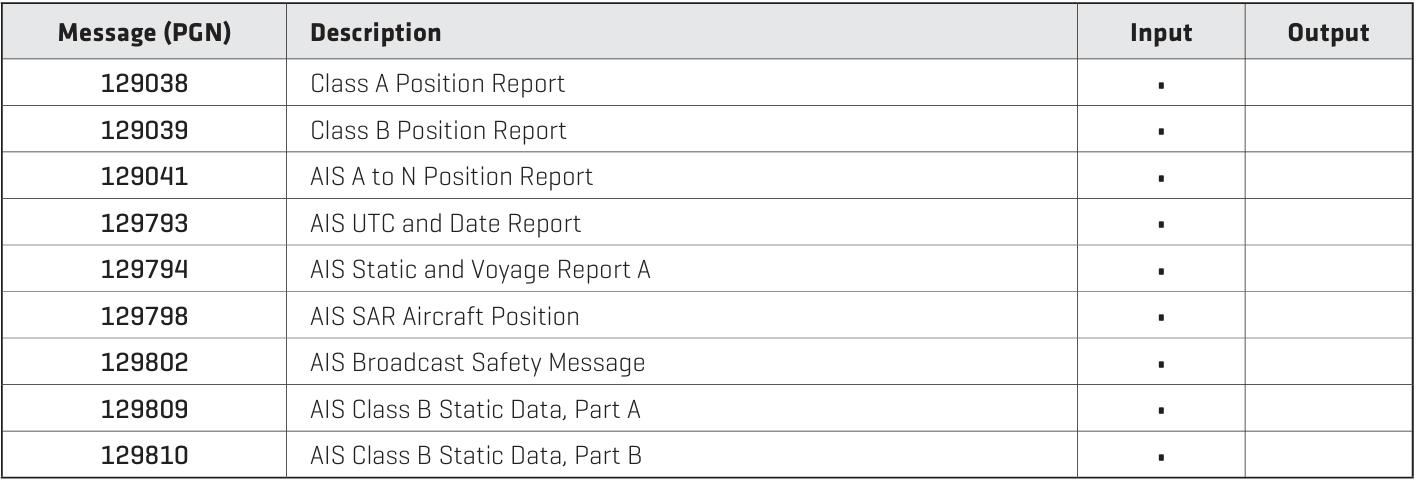Click Input dot for AIS Class B Part B

[1160, 459]
